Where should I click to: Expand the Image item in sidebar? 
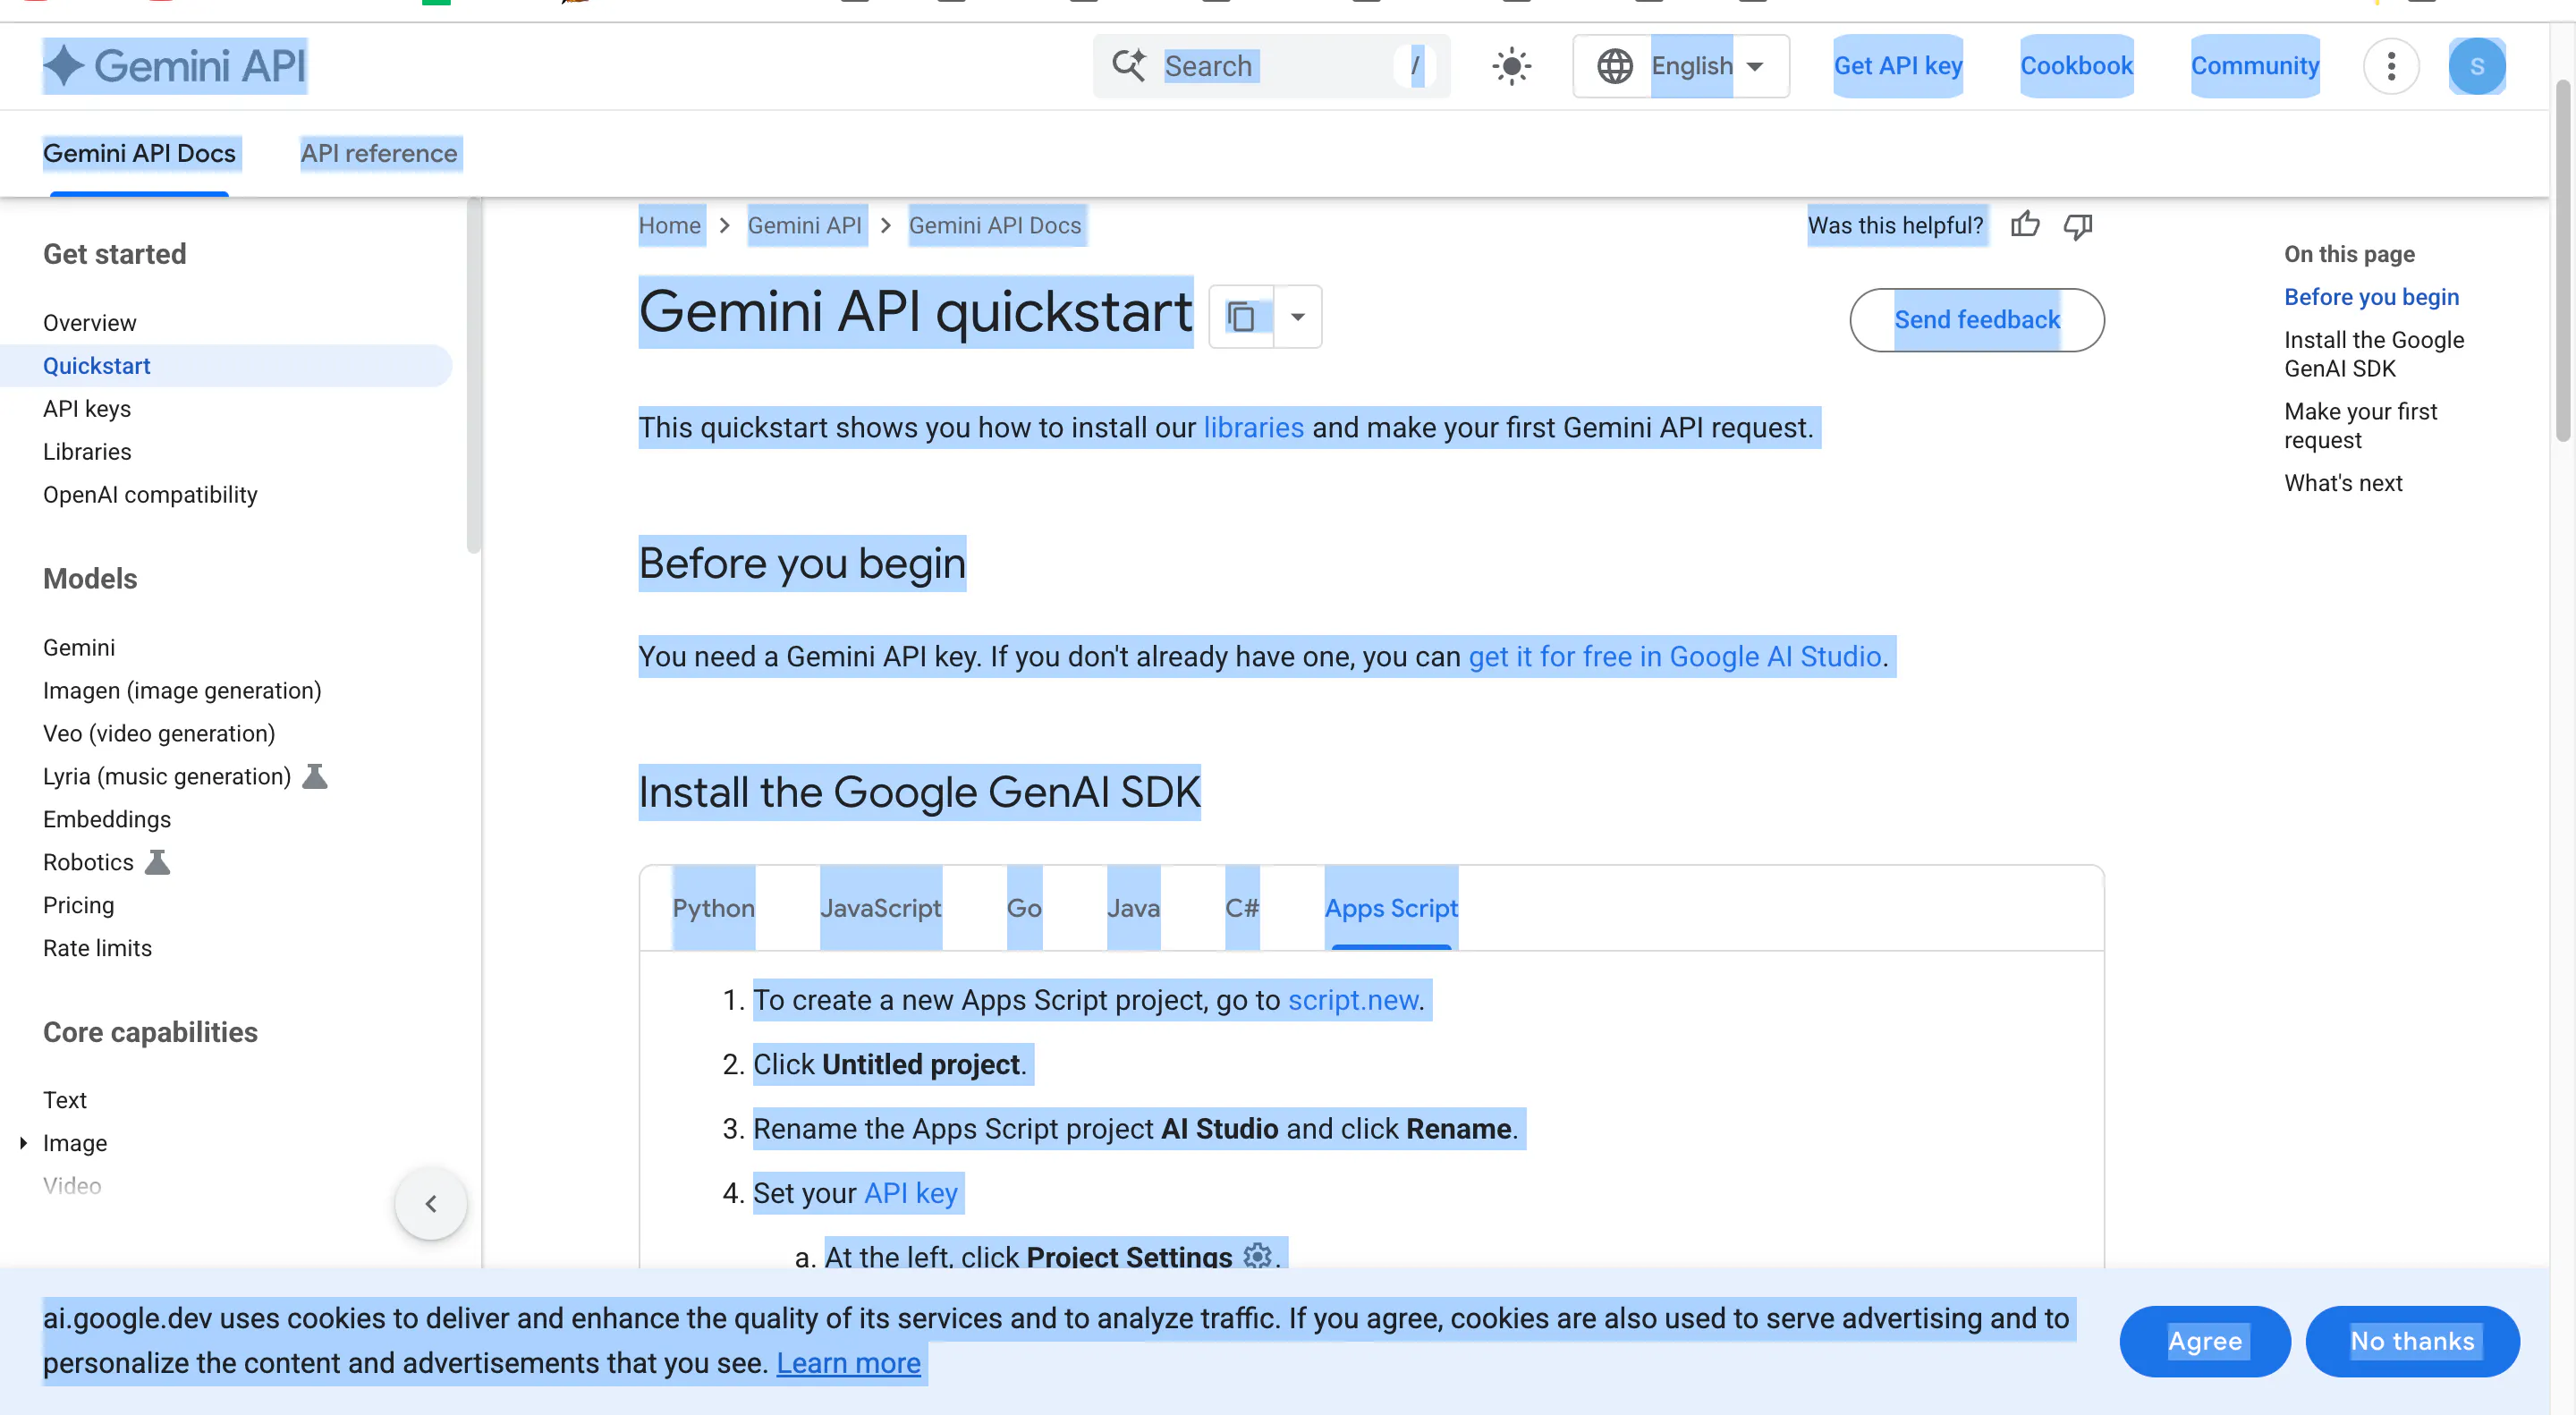(24, 1142)
